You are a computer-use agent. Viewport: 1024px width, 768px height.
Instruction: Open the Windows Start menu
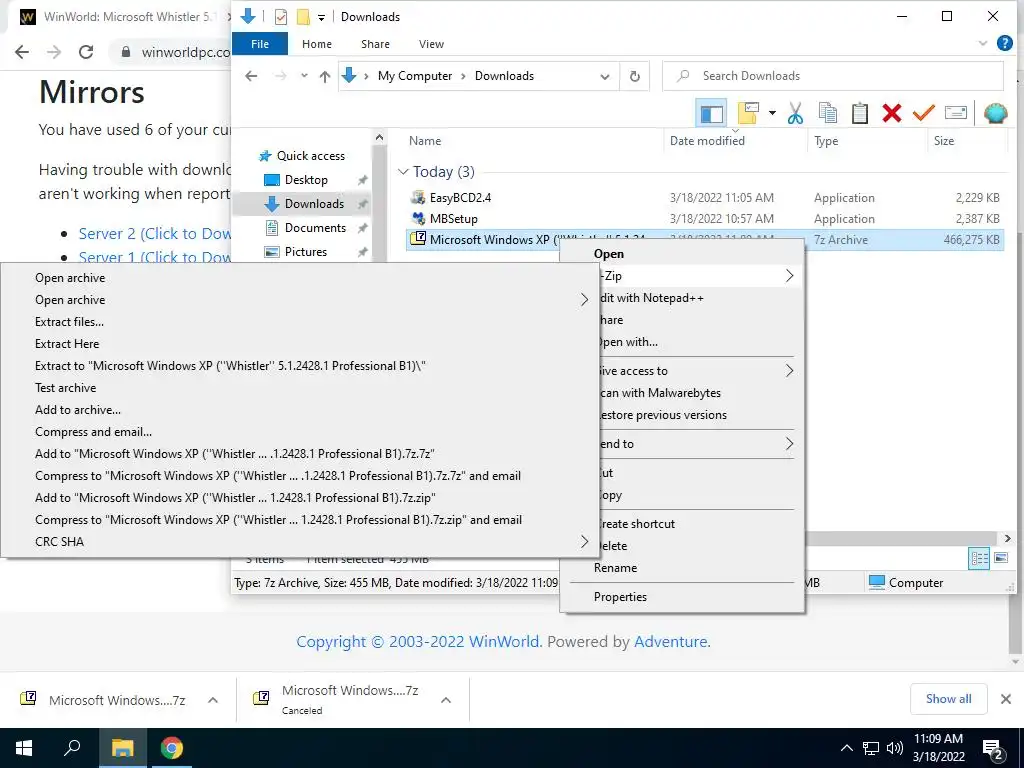pos(24,748)
